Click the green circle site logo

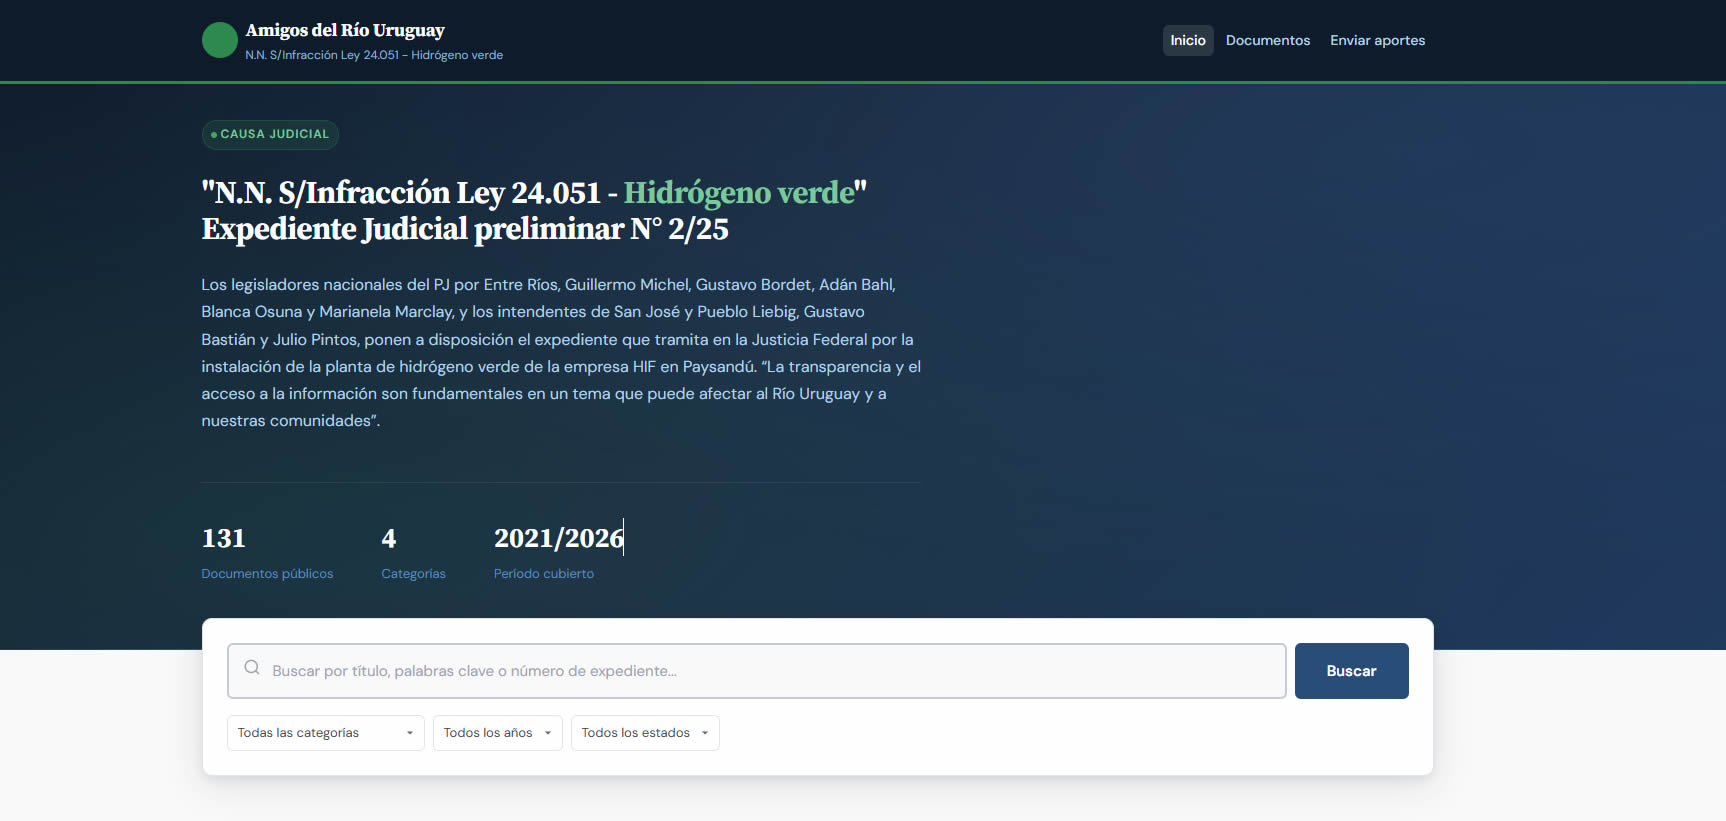pos(219,40)
